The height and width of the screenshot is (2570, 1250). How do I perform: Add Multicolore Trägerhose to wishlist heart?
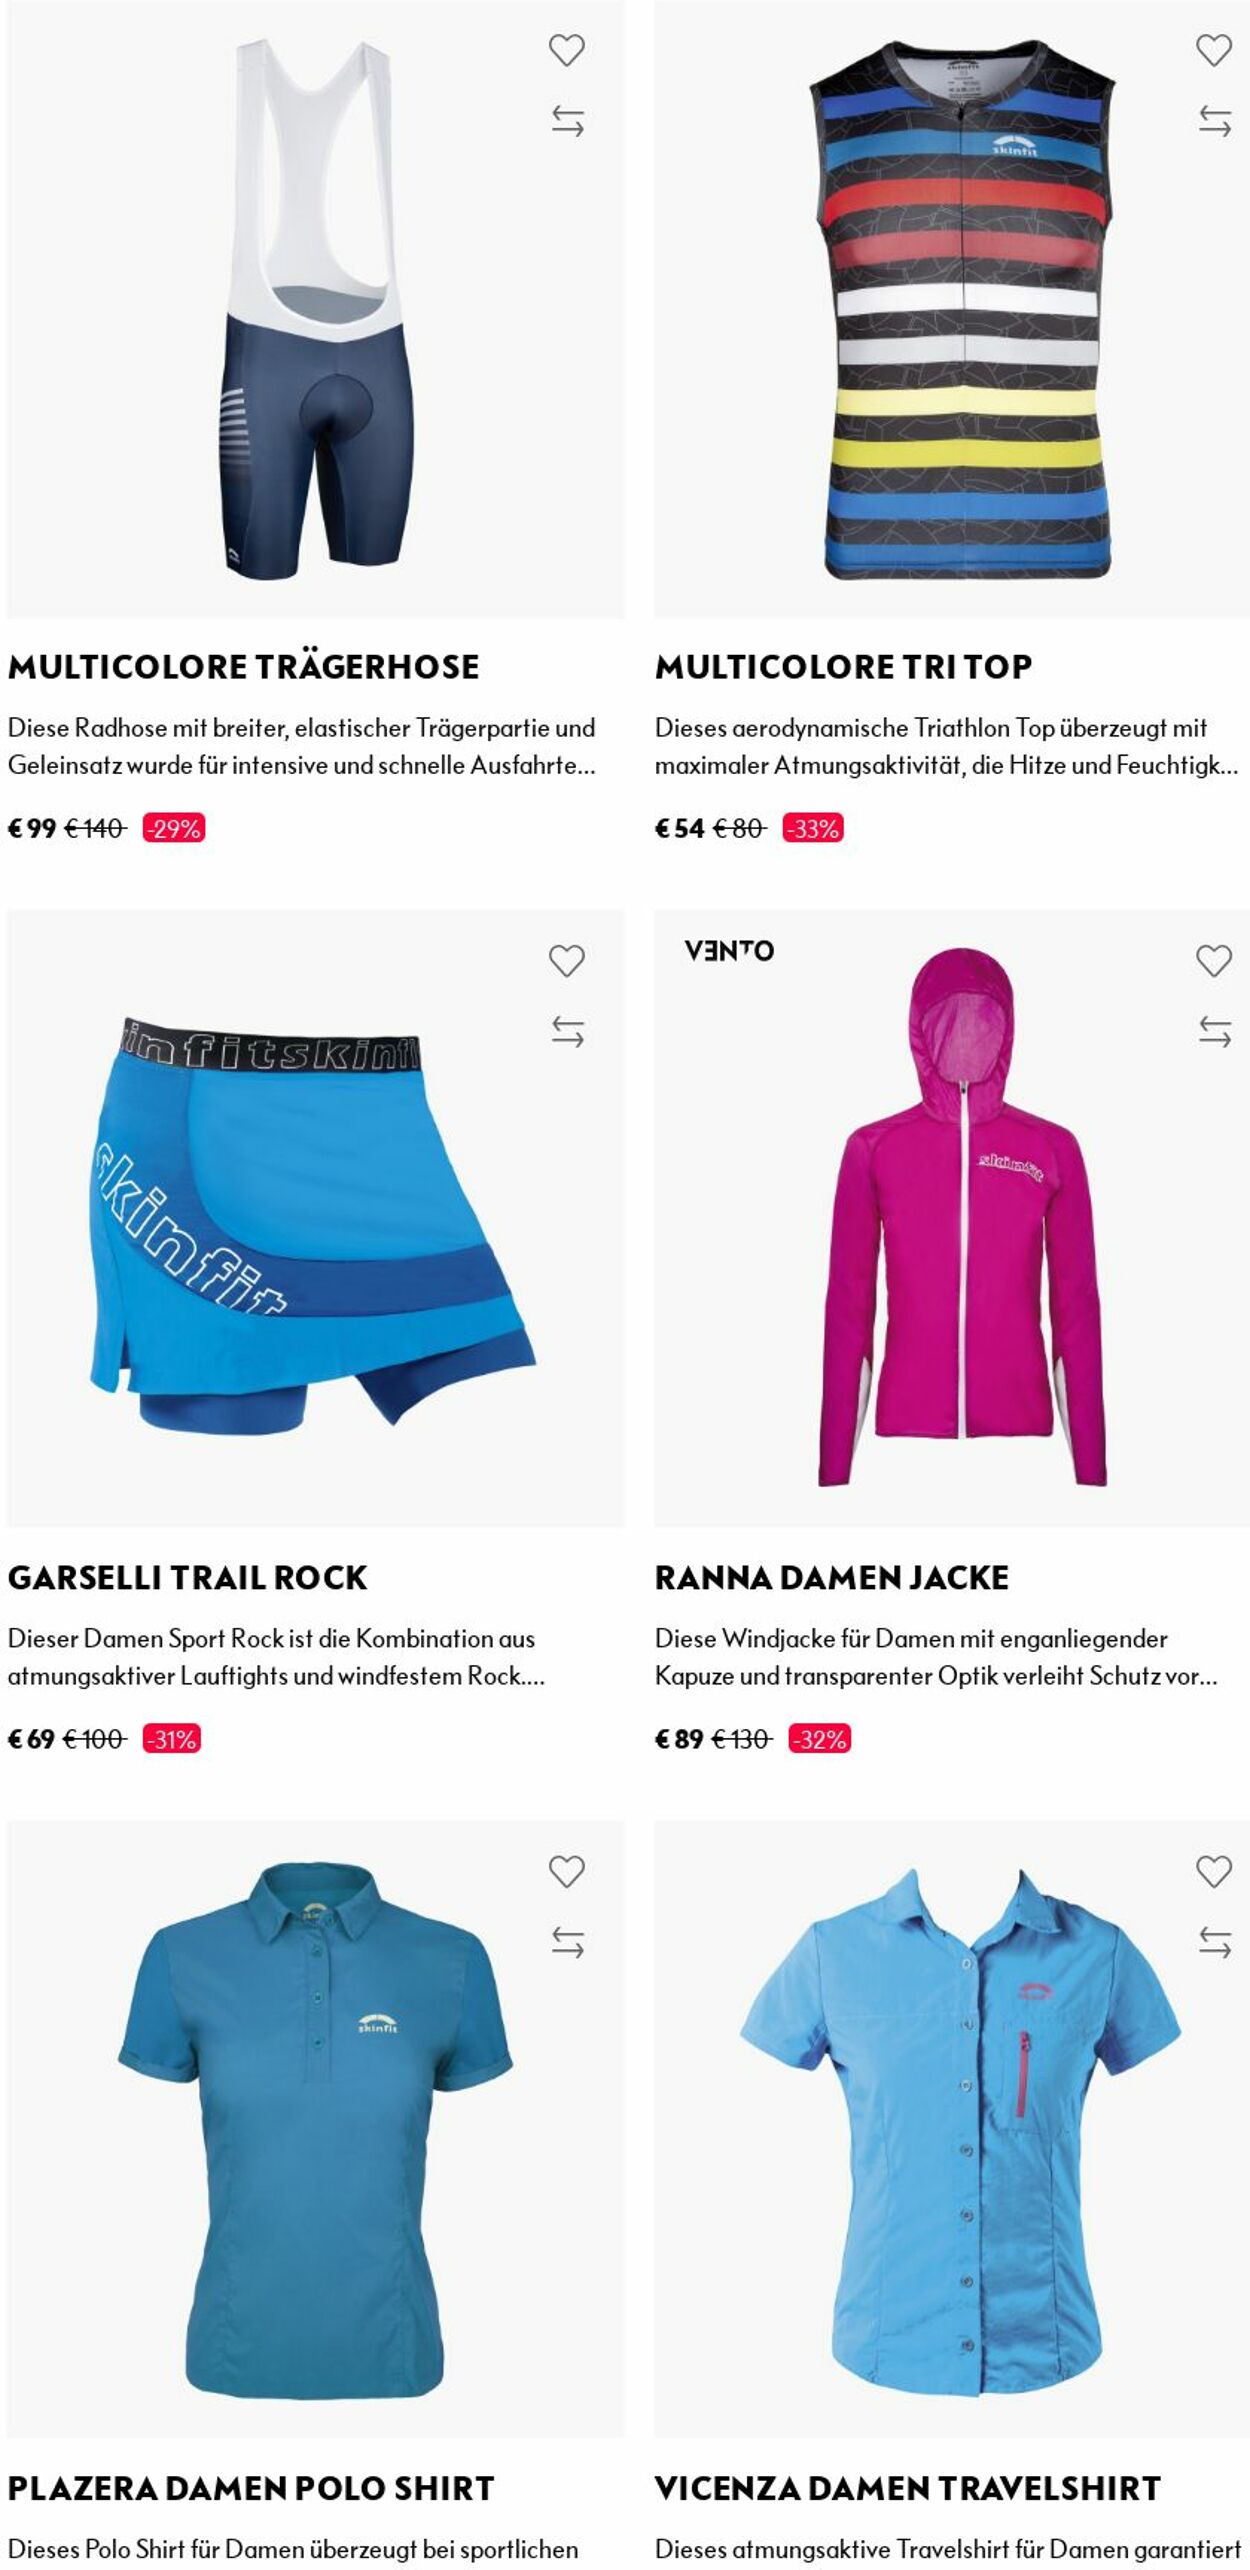566,50
